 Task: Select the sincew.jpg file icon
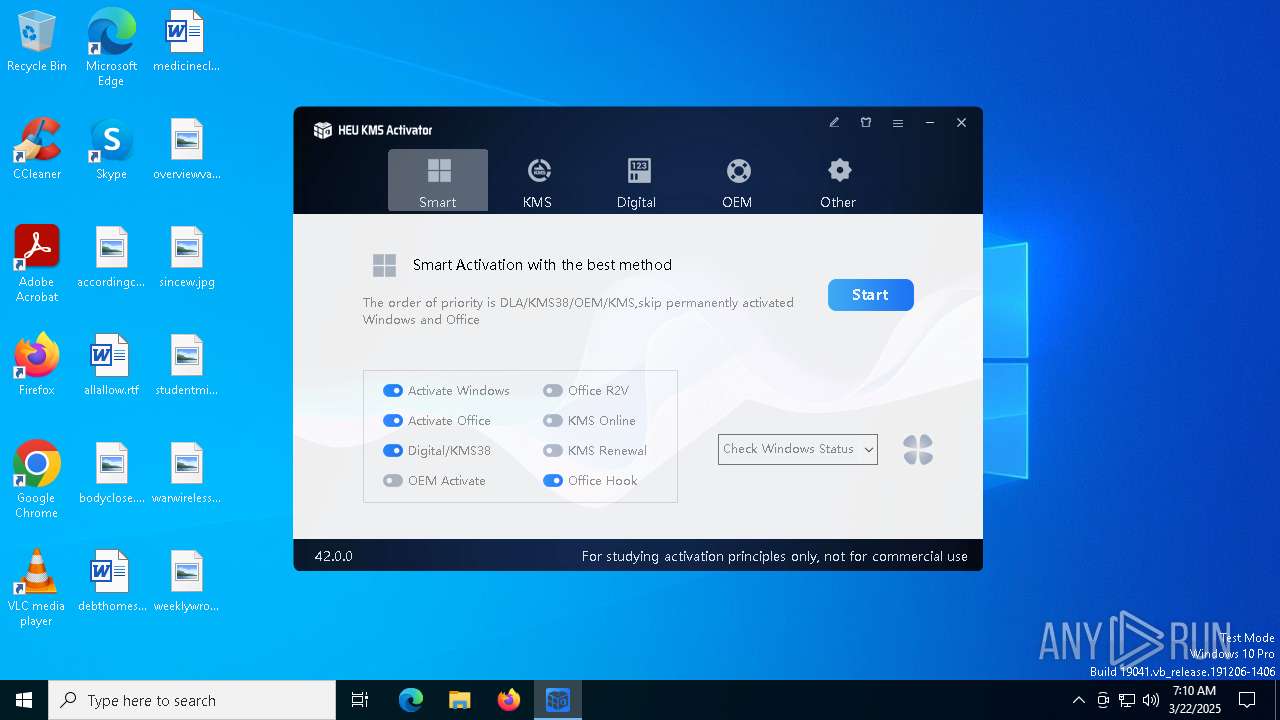pyautogui.click(x=186, y=257)
